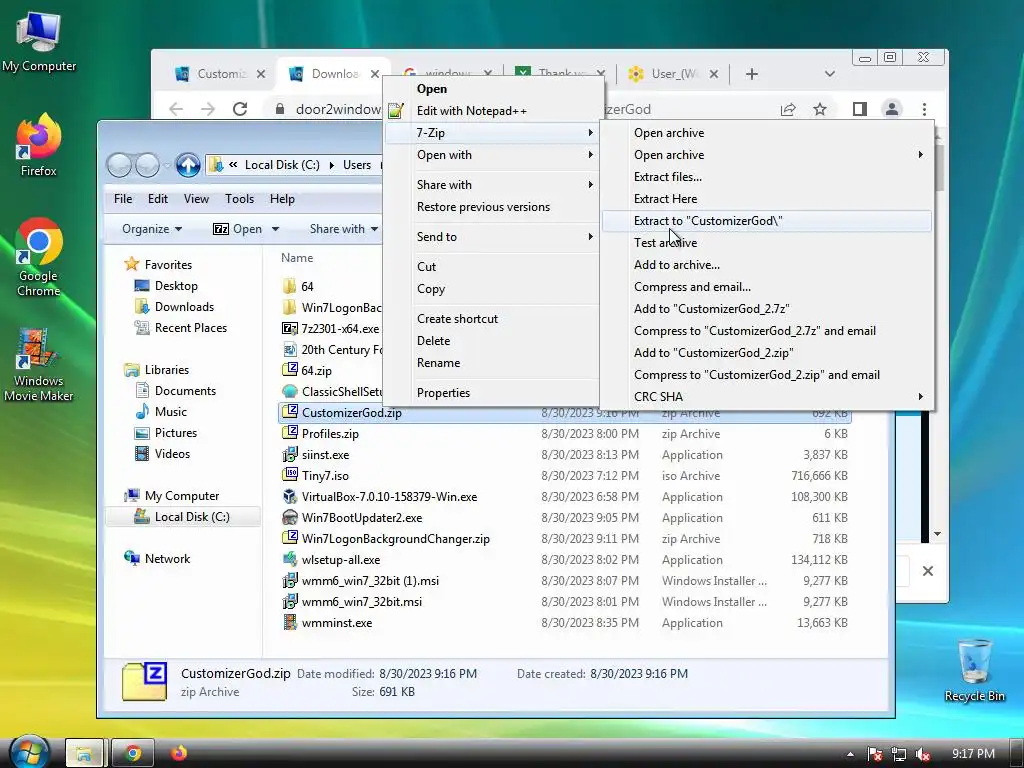
Task: Show hidden tray icons arrow
Action: (850, 754)
